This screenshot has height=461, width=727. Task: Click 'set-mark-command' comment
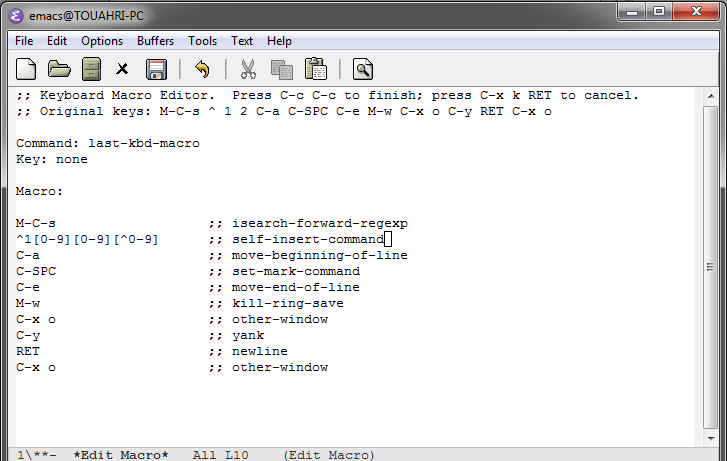pos(296,271)
